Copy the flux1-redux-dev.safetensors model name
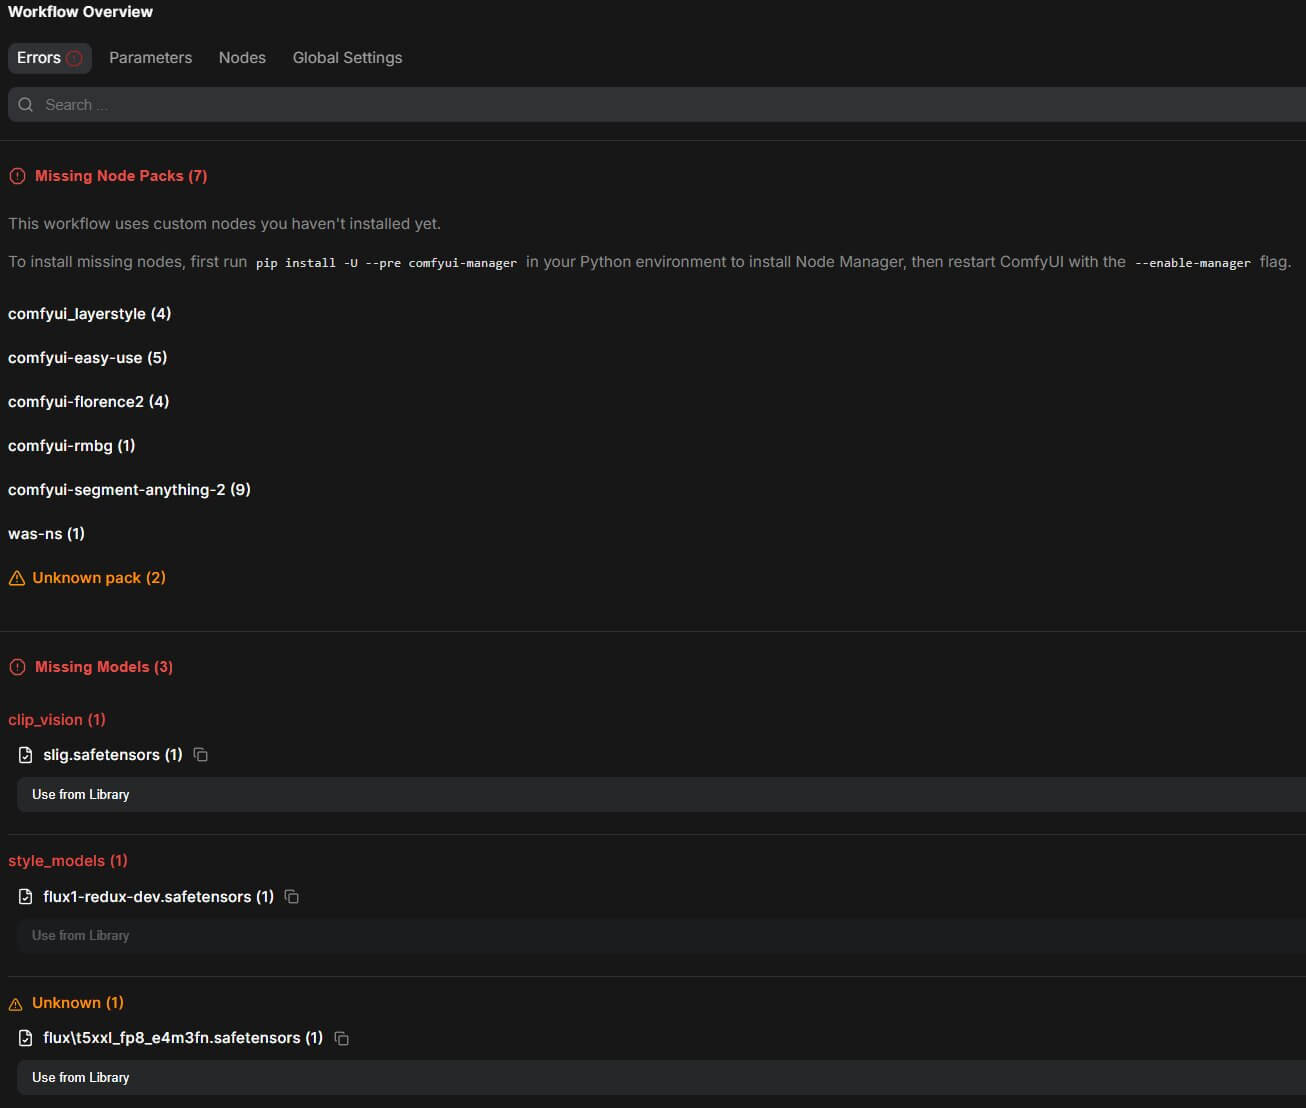1306x1108 pixels. (x=292, y=897)
